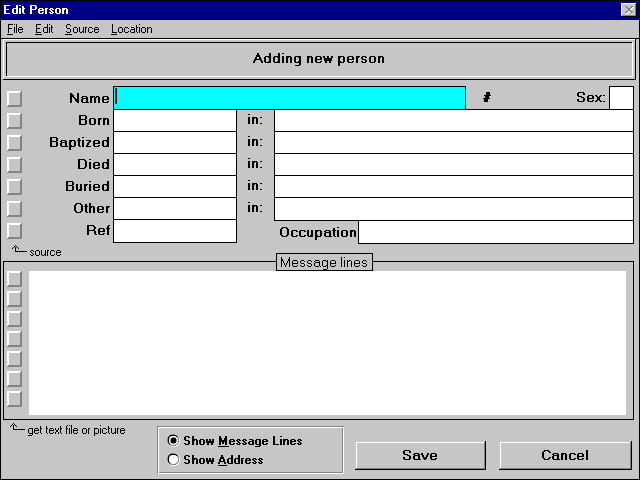Click the source button beside Buried
The image size is (640, 480).
pyautogui.click(x=14, y=186)
